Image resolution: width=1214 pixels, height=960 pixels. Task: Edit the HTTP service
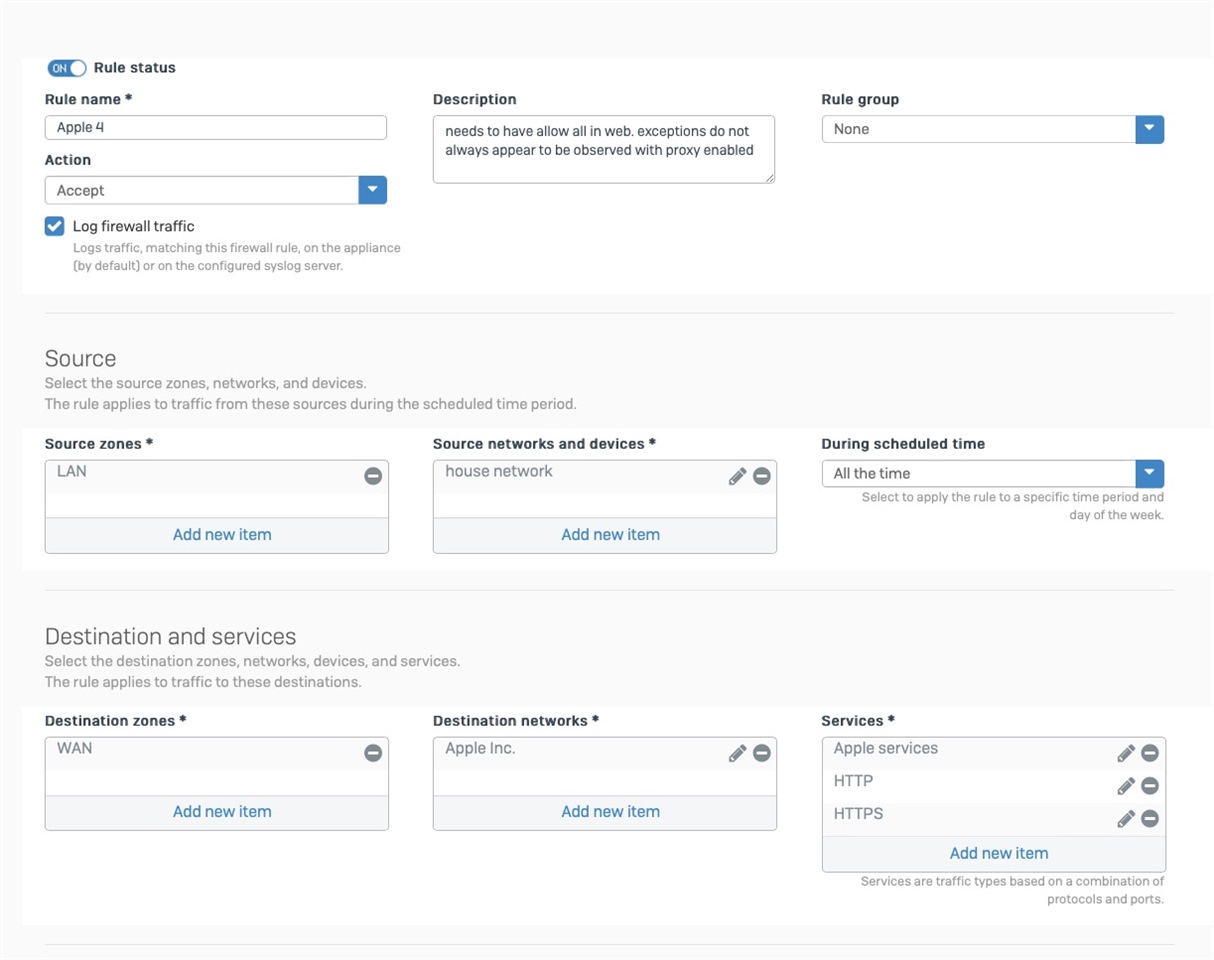pyautogui.click(x=1126, y=786)
